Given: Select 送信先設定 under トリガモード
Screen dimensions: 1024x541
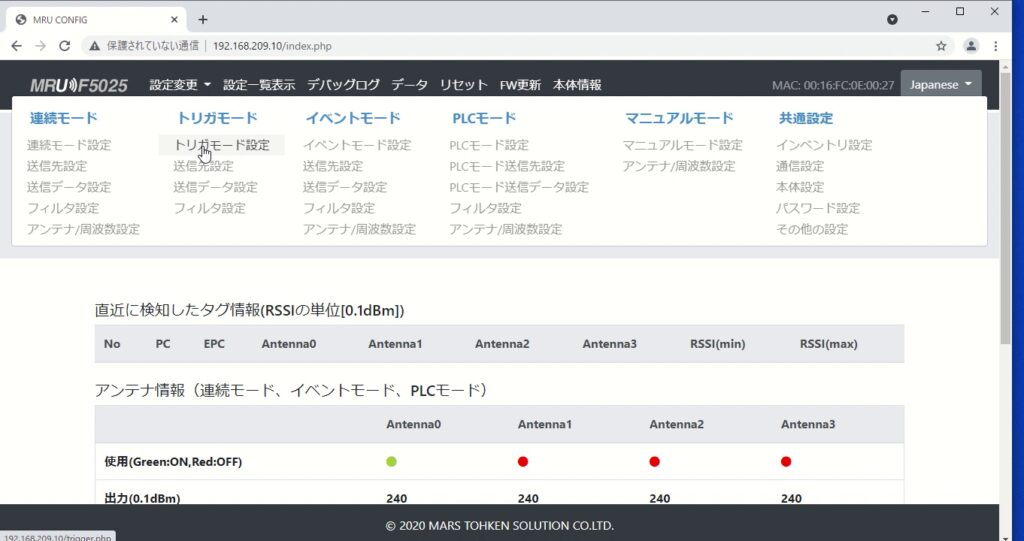Looking at the screenshot, I should point(203,166).
